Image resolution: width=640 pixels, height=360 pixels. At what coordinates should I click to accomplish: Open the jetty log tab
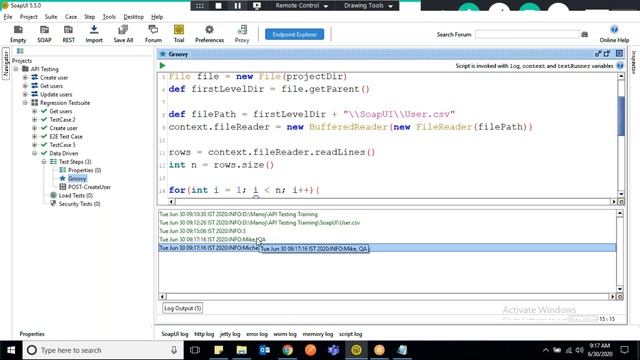(230, 334)
